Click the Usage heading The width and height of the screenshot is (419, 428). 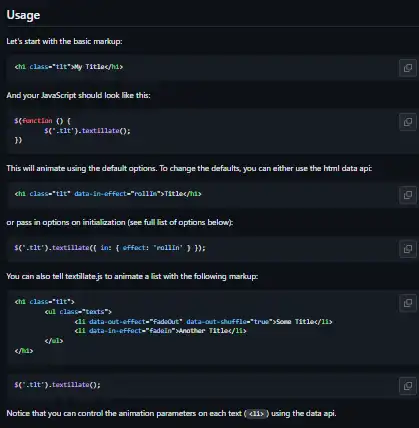pos(23,15)
